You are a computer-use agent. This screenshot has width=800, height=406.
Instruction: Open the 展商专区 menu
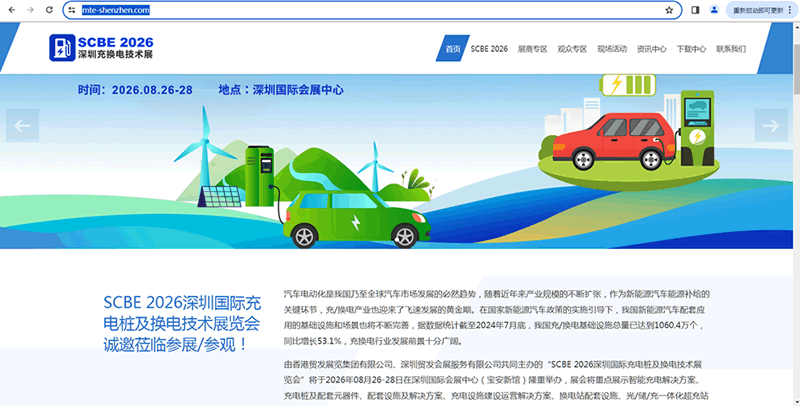point(533,48)
